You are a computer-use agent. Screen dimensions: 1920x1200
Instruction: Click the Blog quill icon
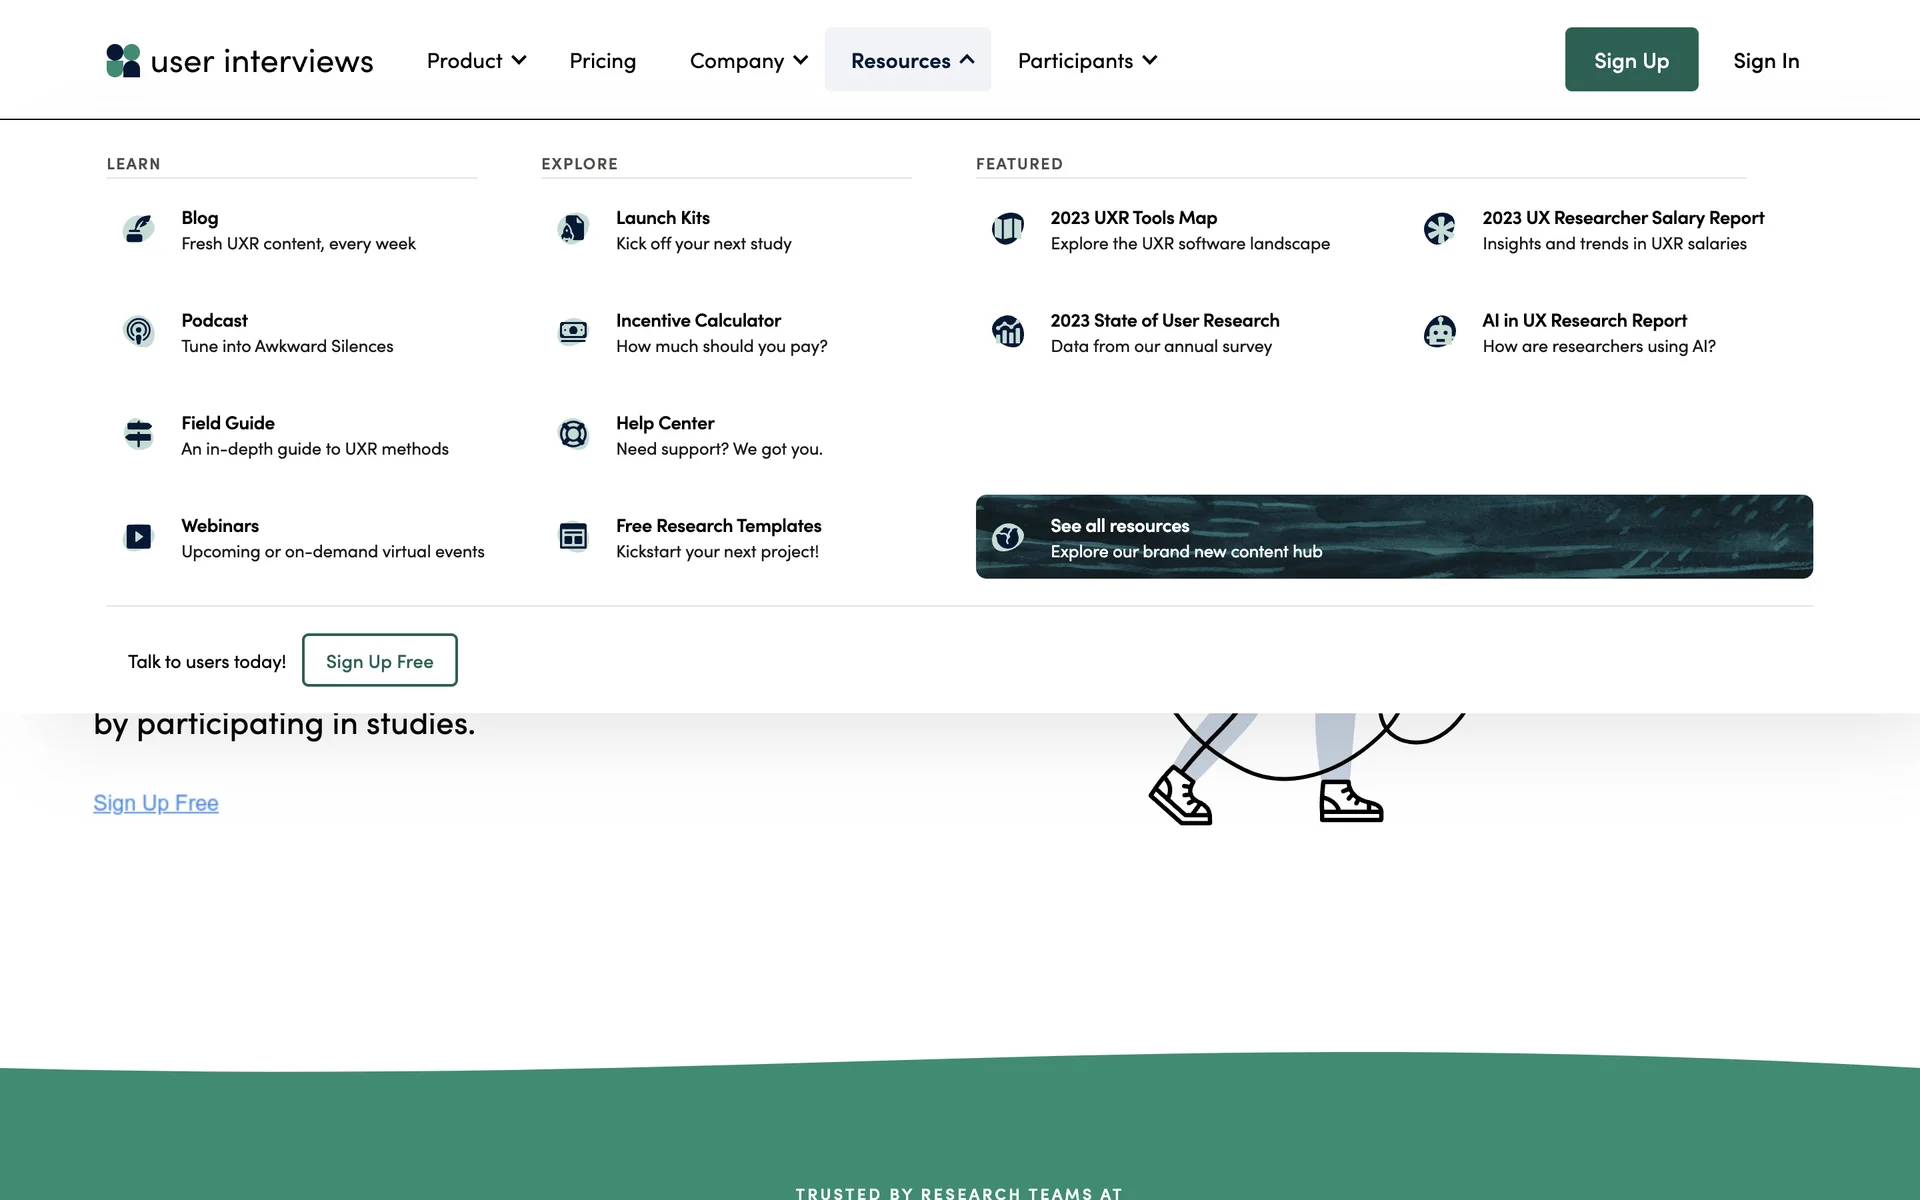click(139, 229)
